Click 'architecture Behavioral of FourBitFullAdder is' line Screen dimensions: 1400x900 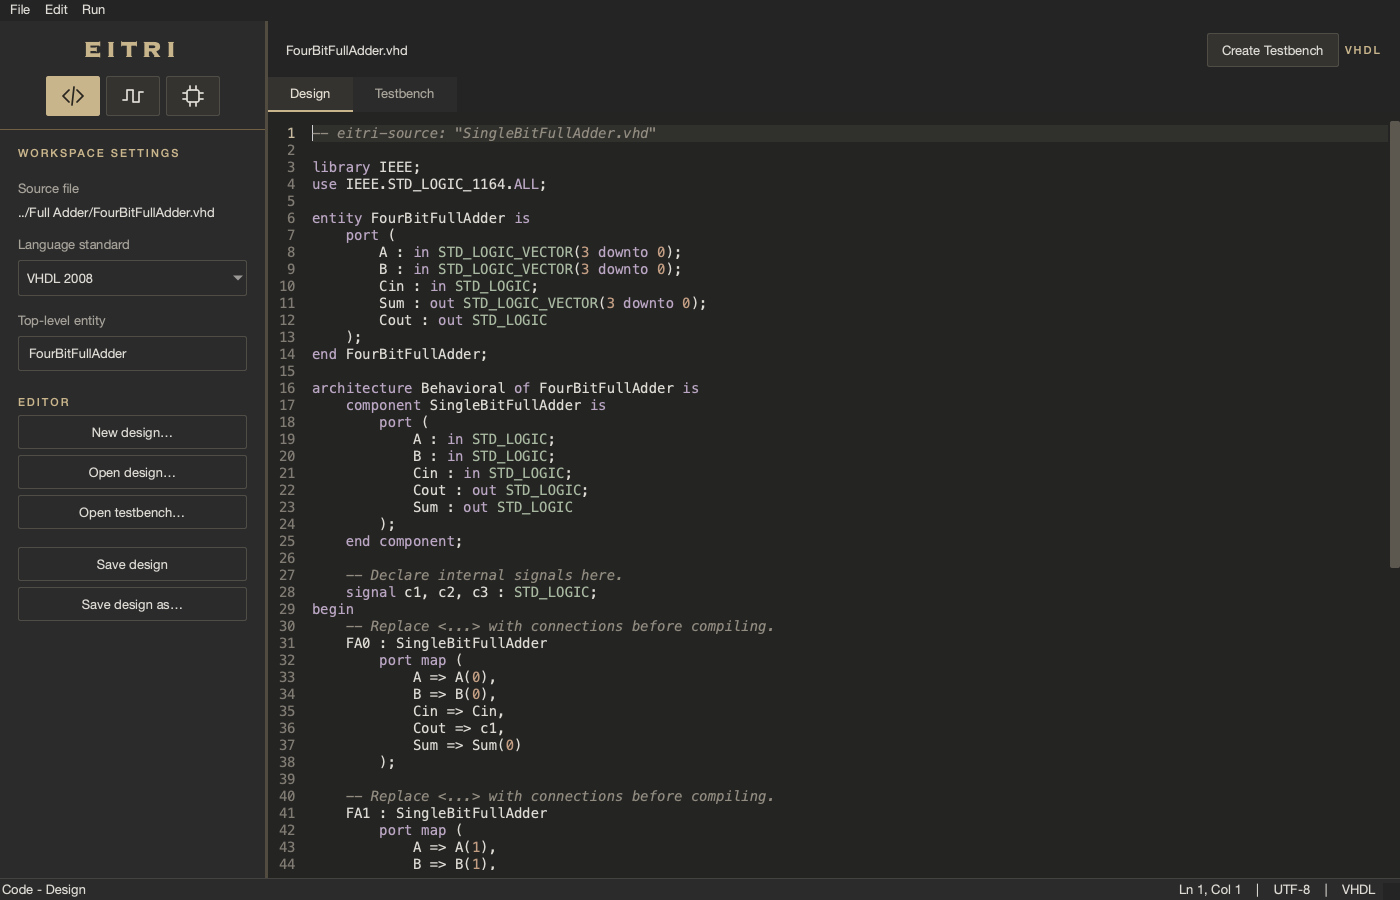point(505,388)
